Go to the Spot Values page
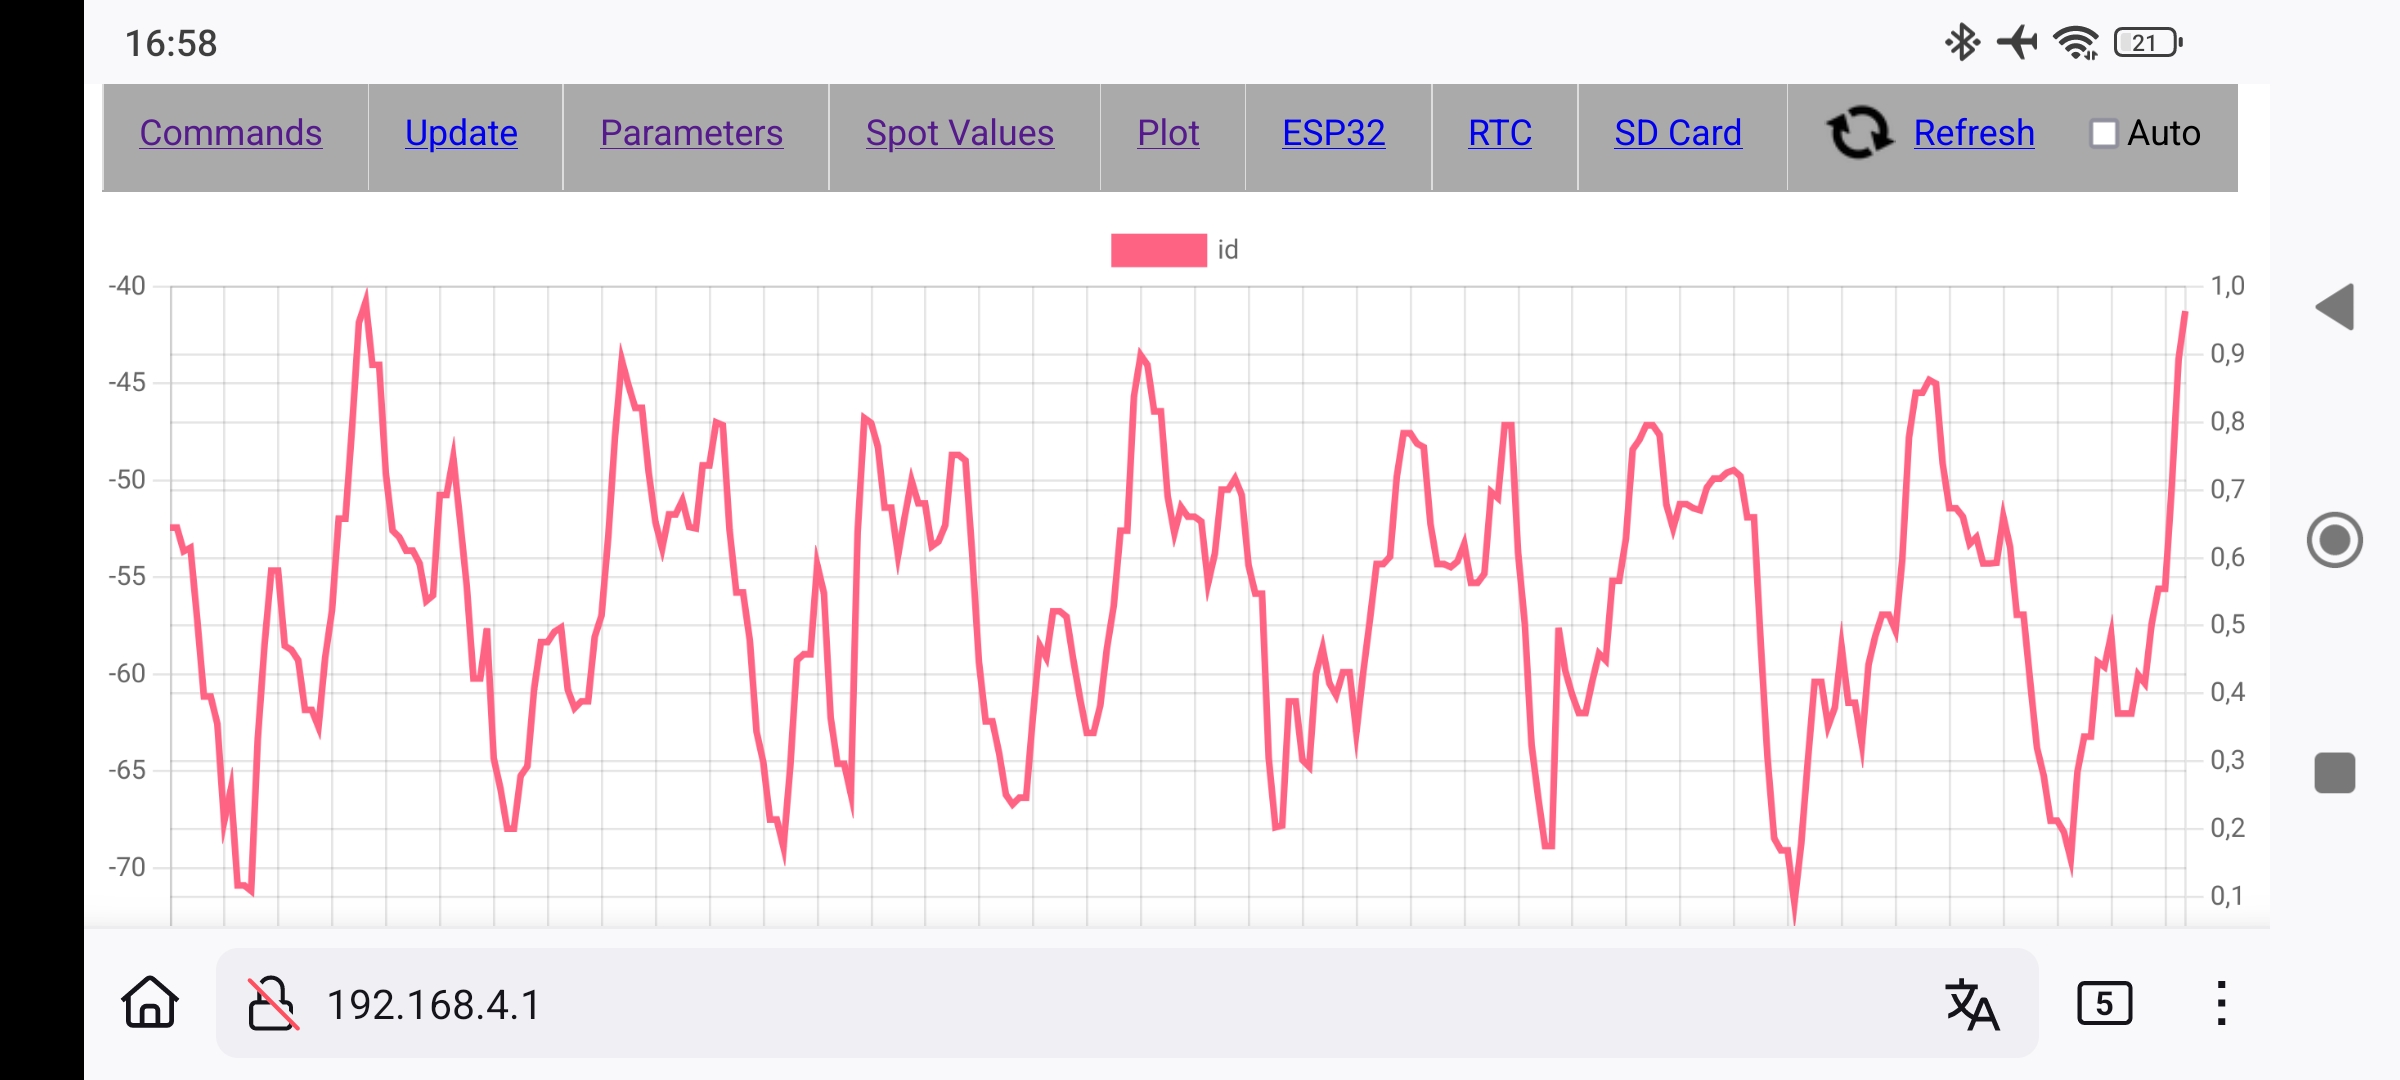This screenshot has width=2400, height=1080. click(959, 133)
